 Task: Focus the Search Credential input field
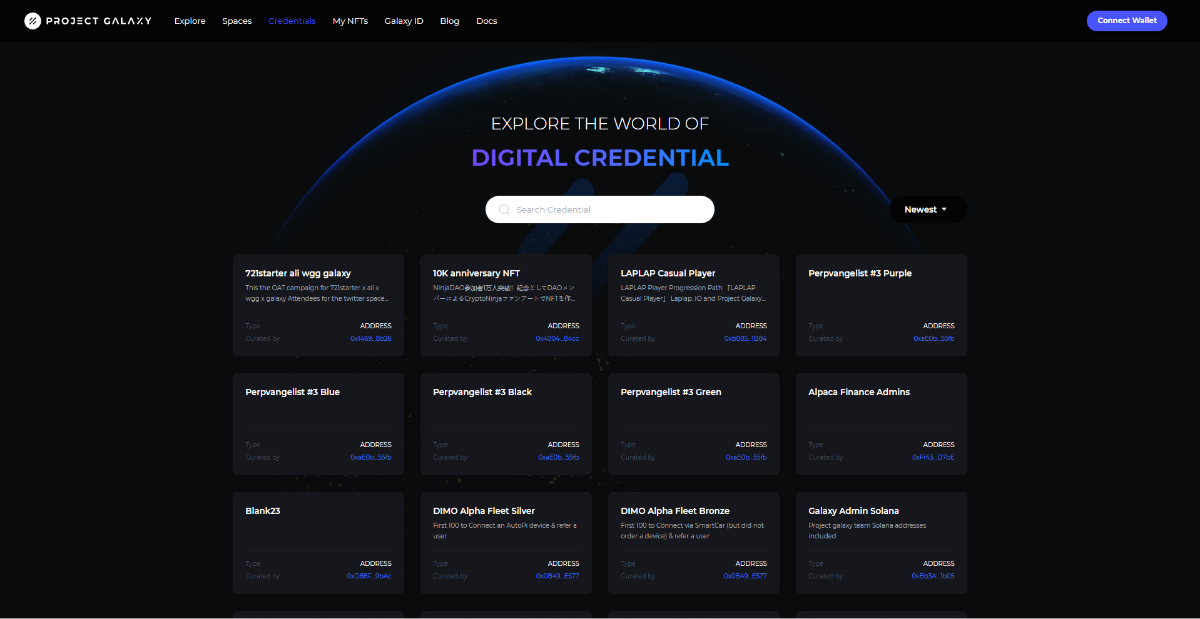(x=610, y=210)
